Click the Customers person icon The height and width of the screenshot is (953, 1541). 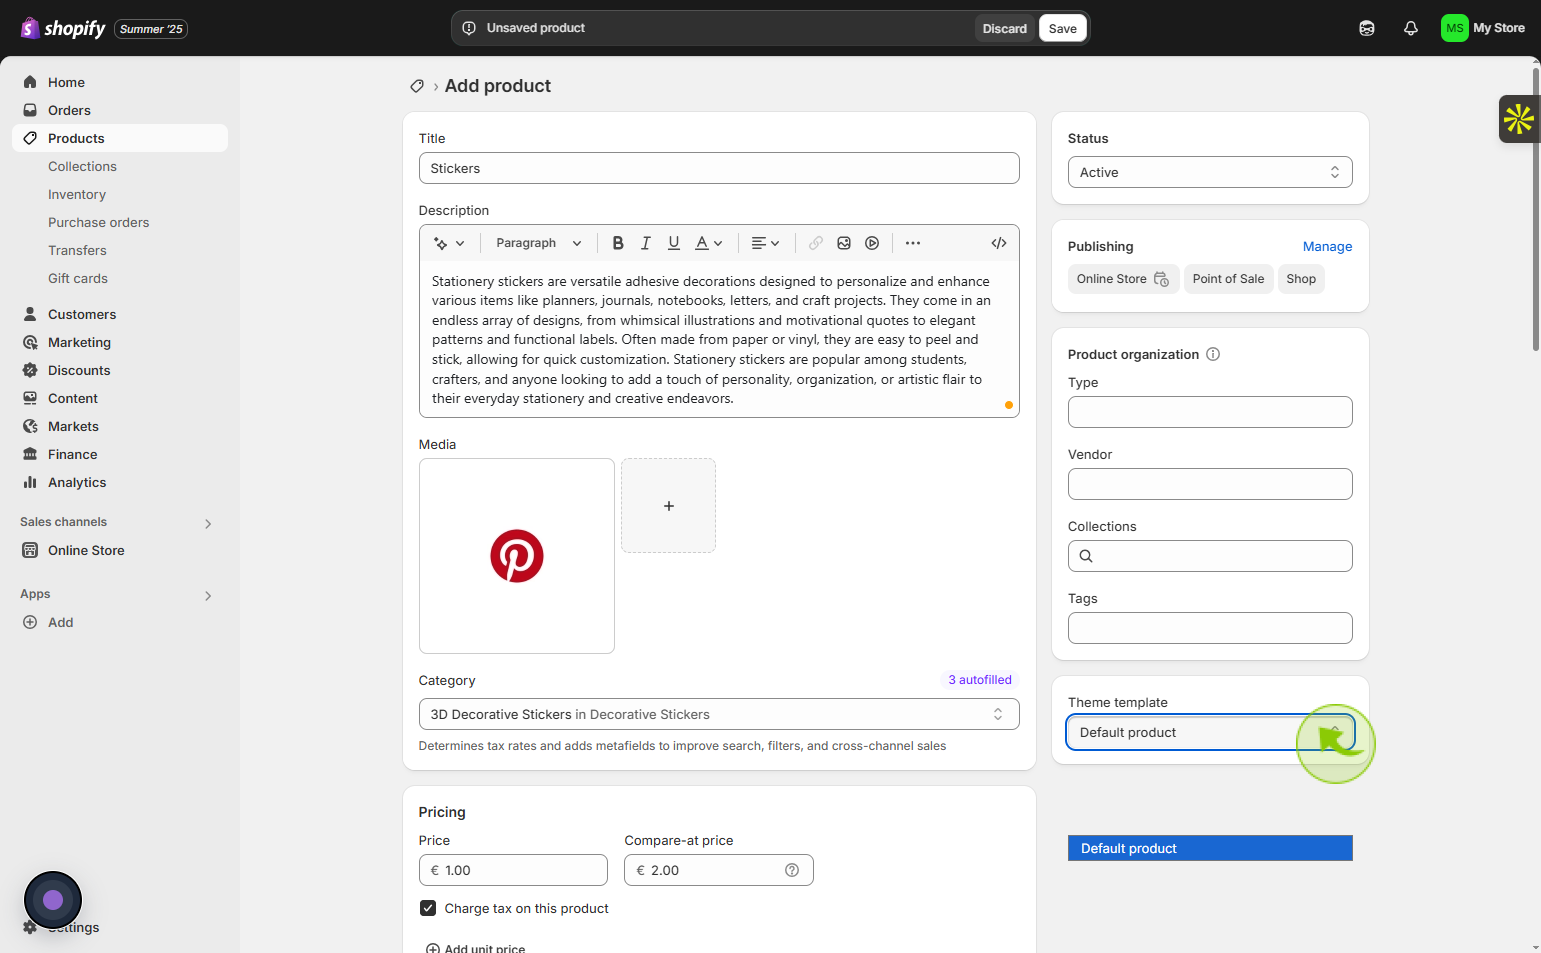pos(30,314)
